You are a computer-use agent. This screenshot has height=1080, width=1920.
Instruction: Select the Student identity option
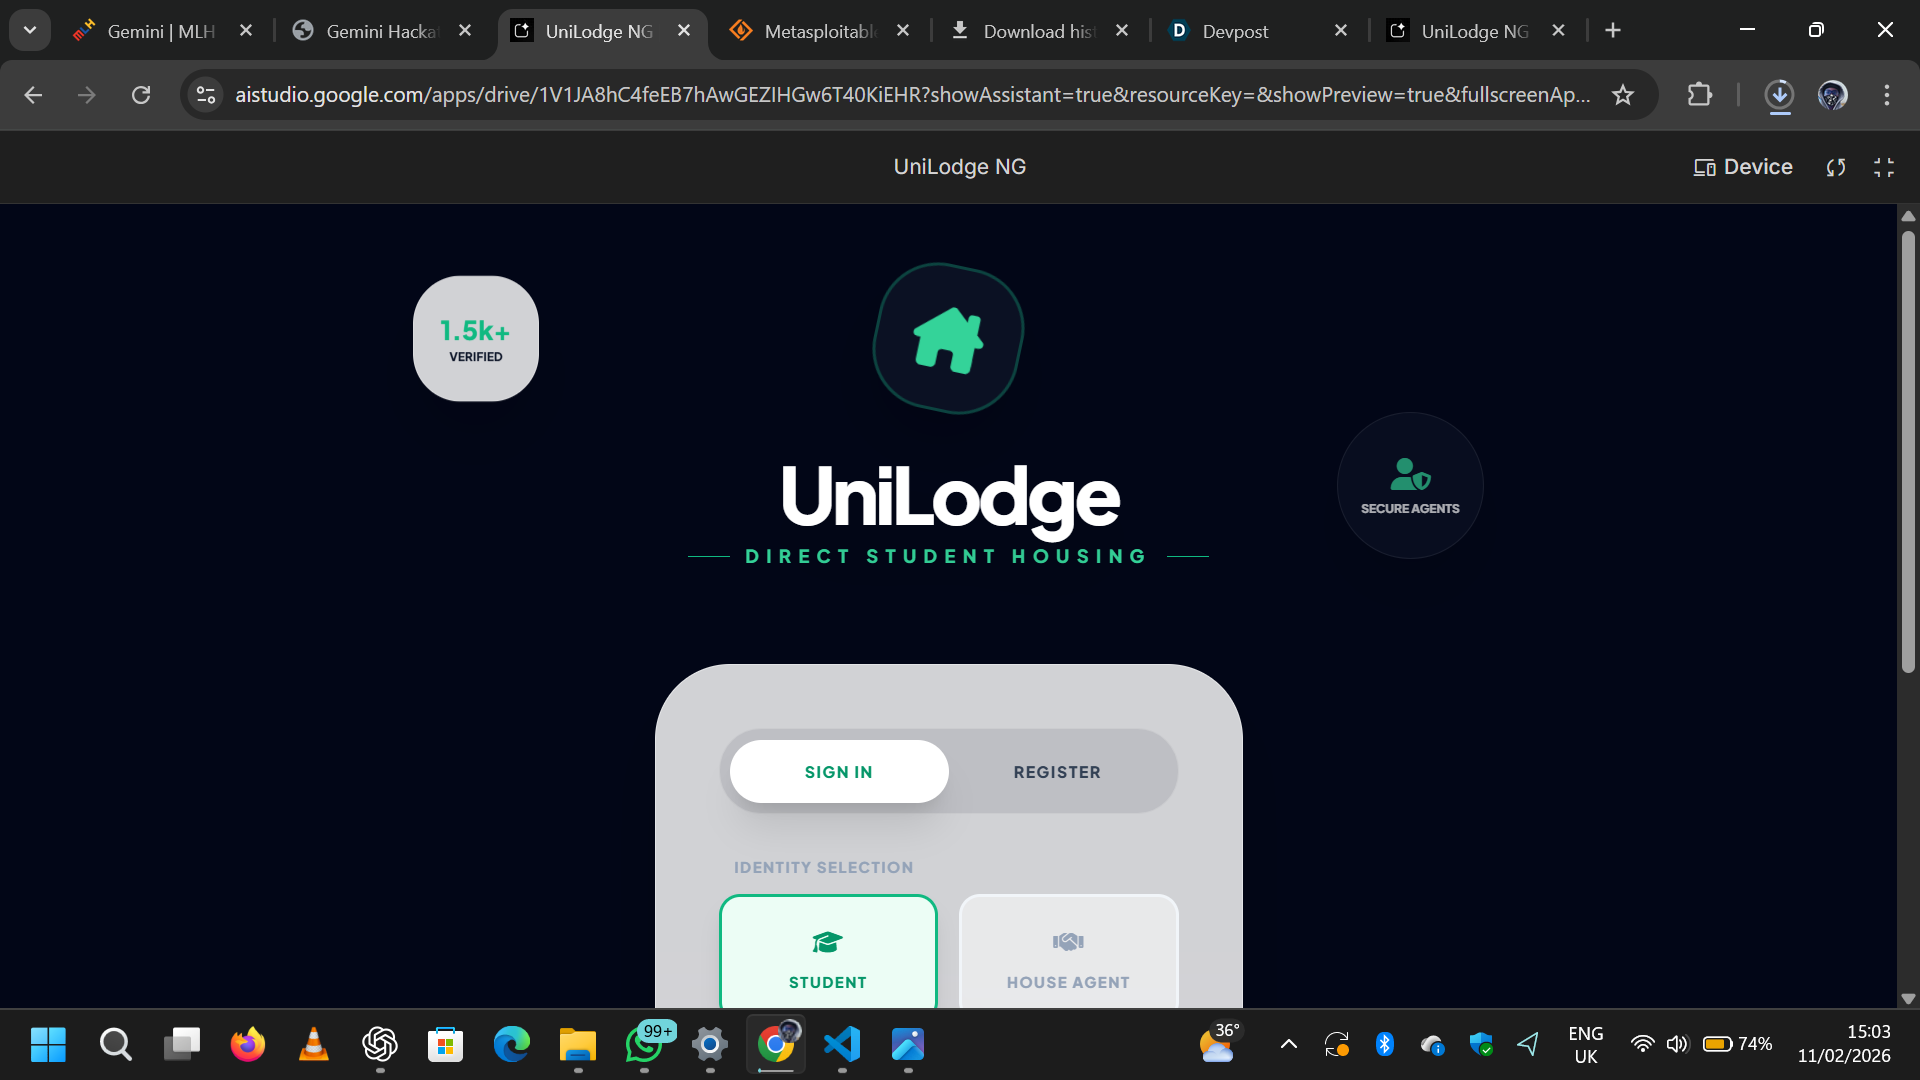click(828, 955)
